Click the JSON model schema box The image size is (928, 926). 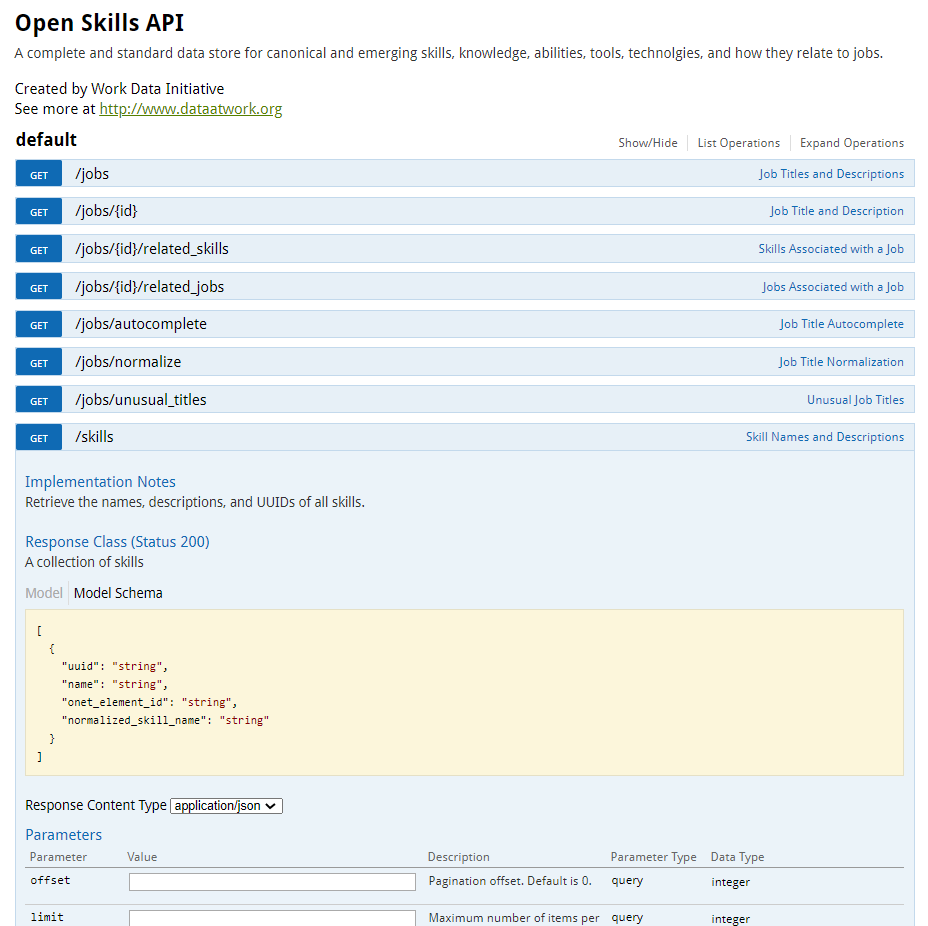[464, 693]
